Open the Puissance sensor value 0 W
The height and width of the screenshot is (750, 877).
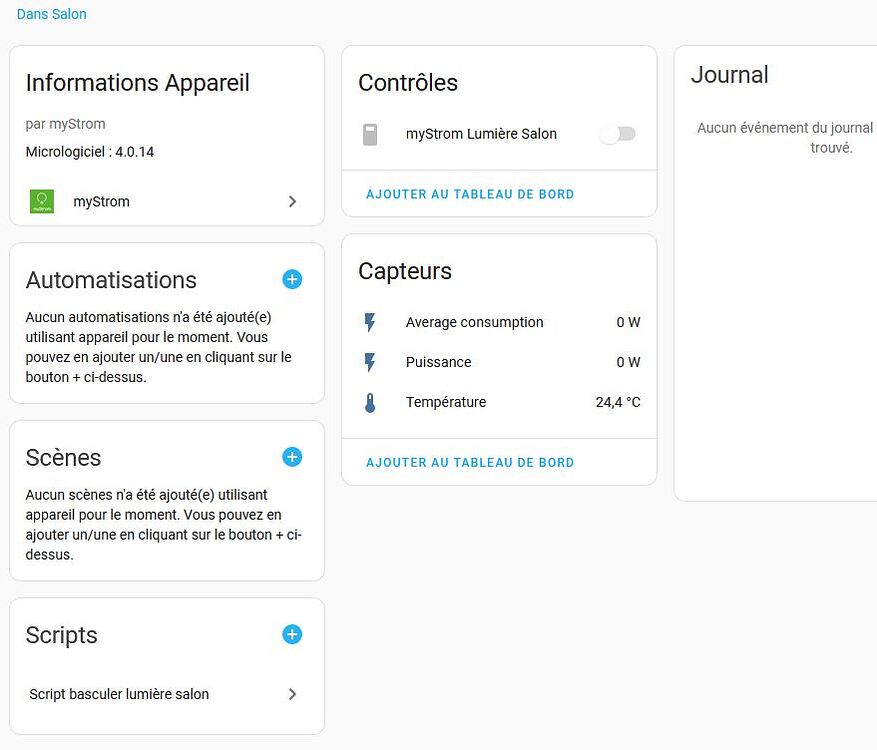[x=628, y=362]
